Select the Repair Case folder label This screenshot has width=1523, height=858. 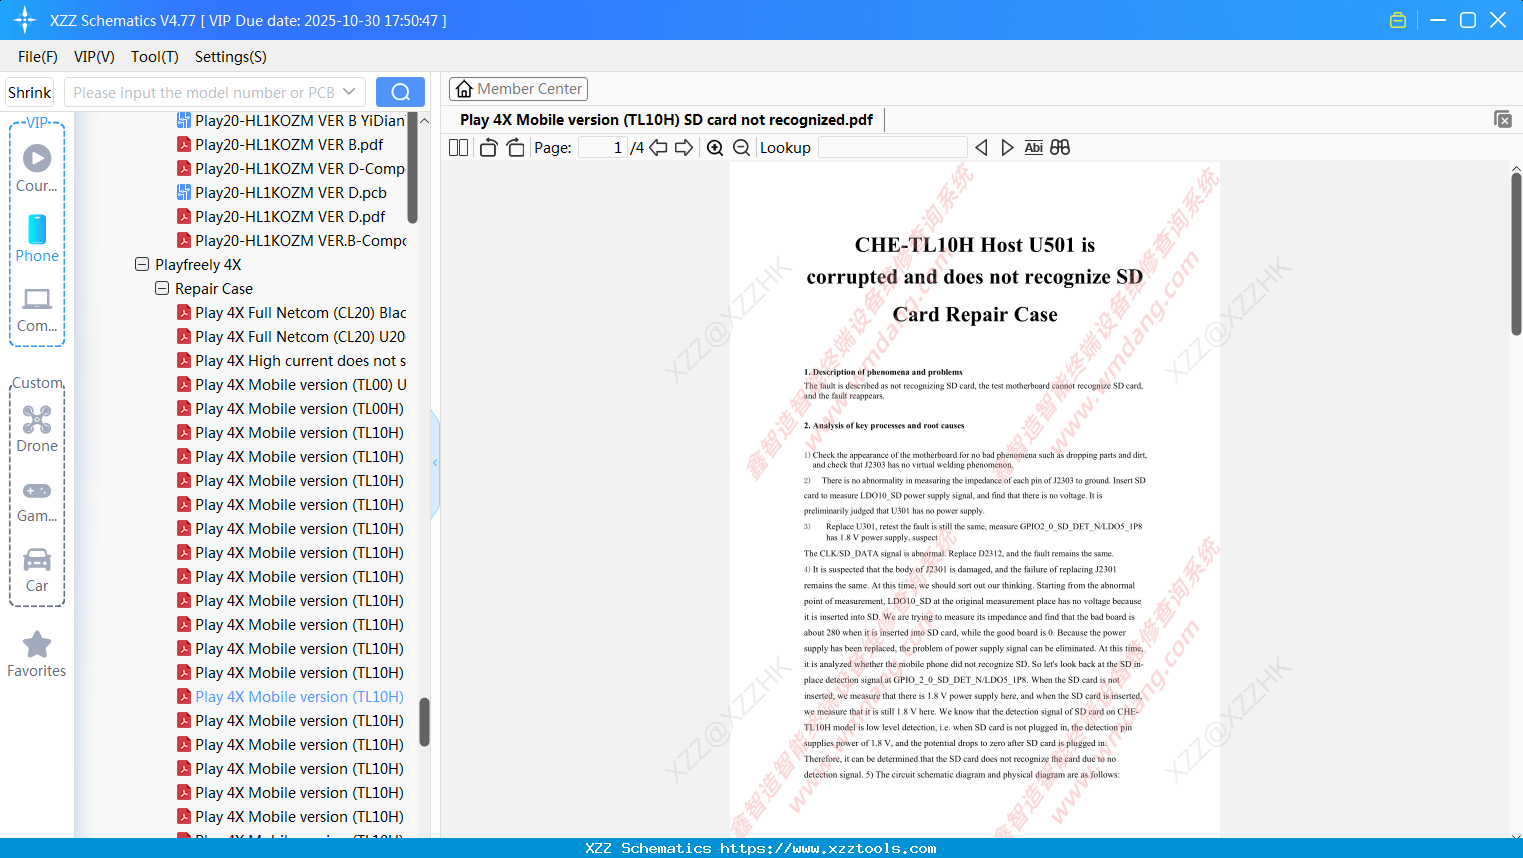(x=214, y=289)
